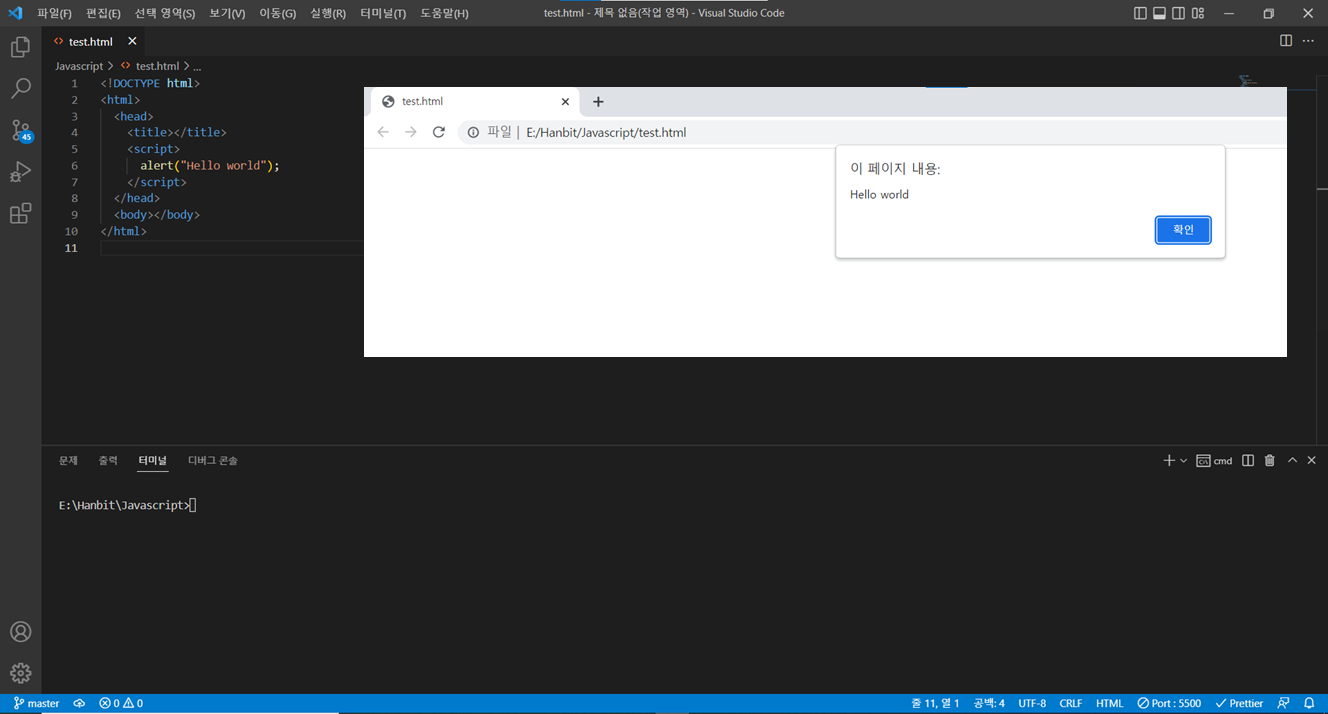
Task: Close the browser test.html tab
Action: [x=565, y=102]
